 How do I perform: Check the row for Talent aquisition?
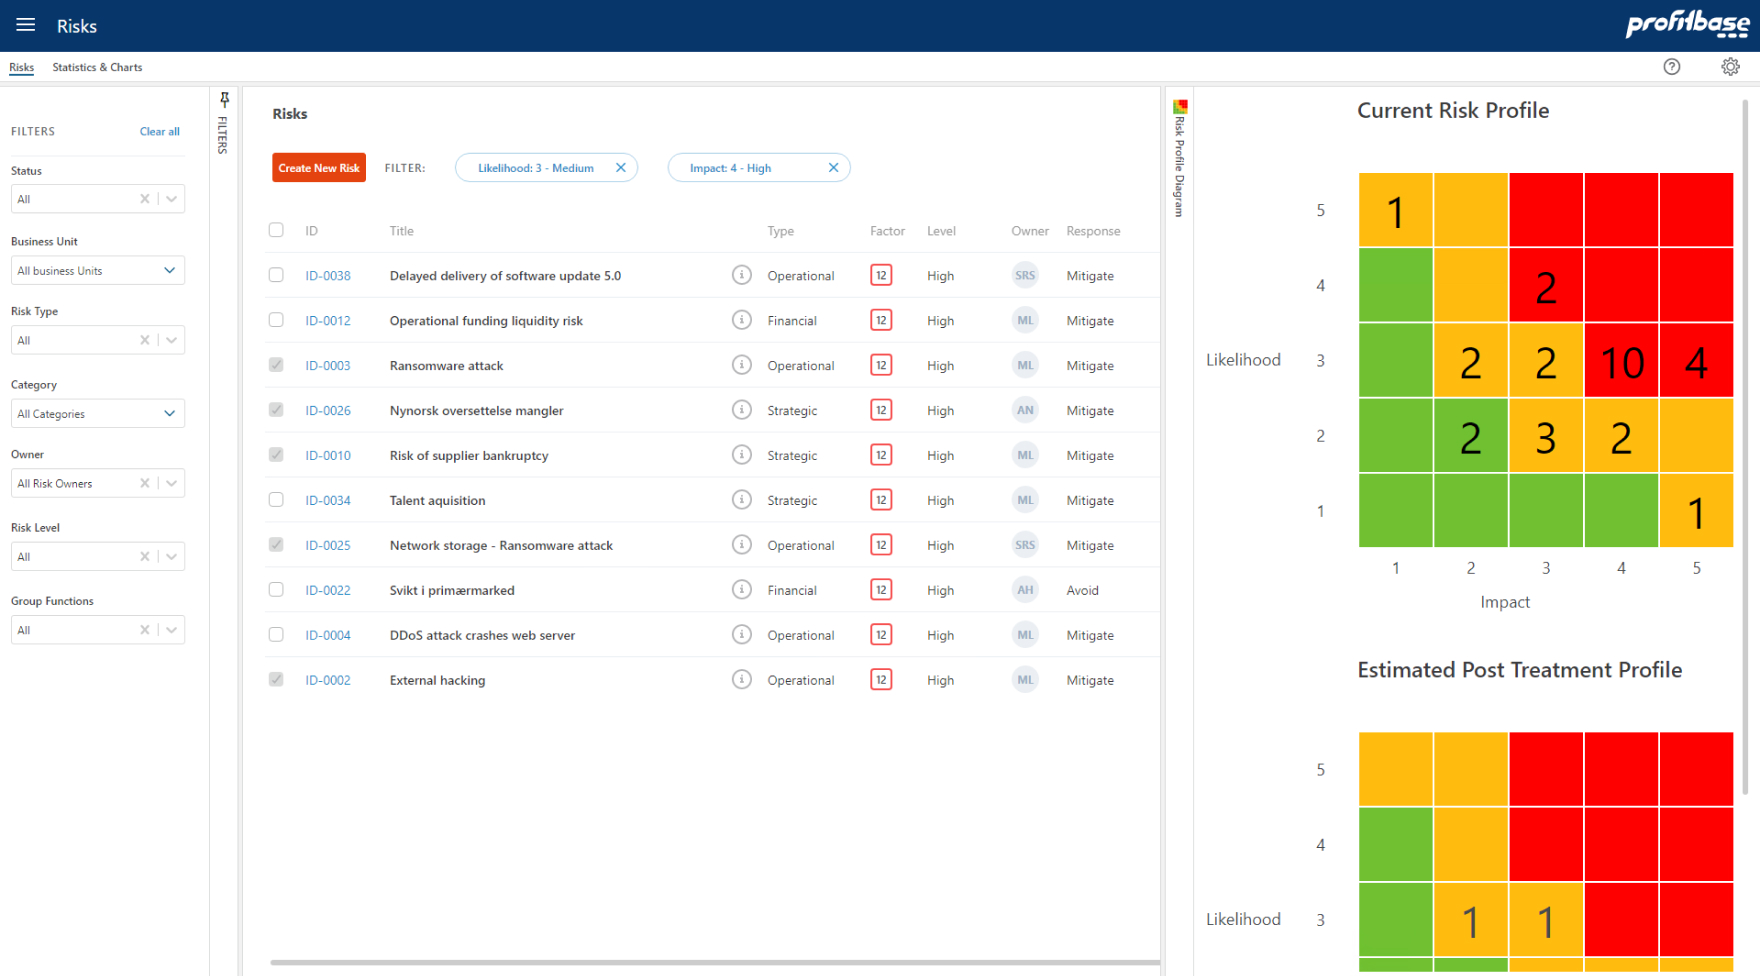pyautogui.click(x=276, y=499)
